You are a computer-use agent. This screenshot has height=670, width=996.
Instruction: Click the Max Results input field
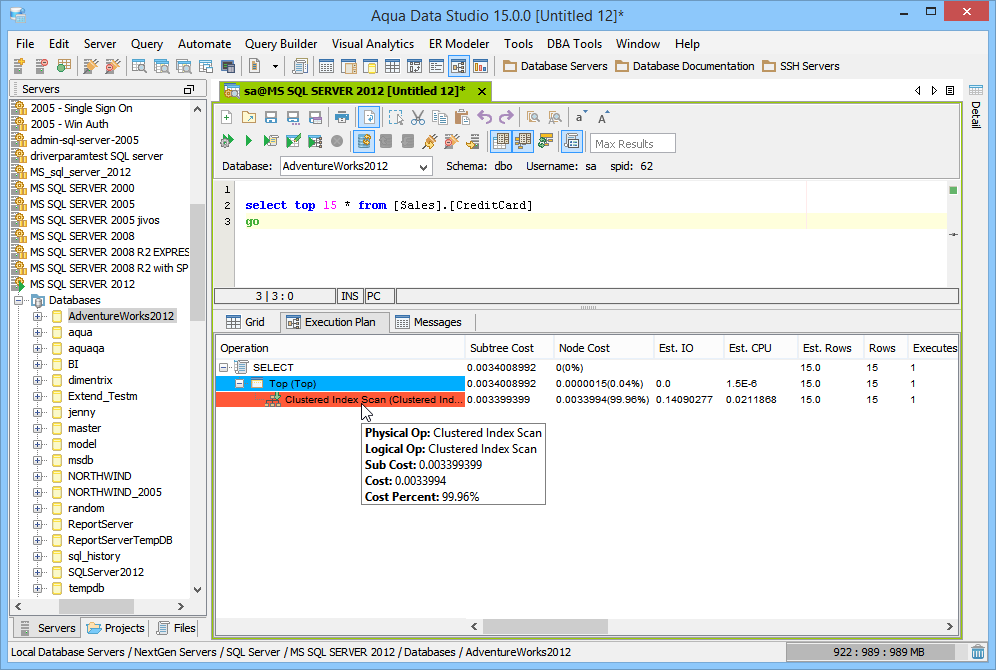[633, 144]
